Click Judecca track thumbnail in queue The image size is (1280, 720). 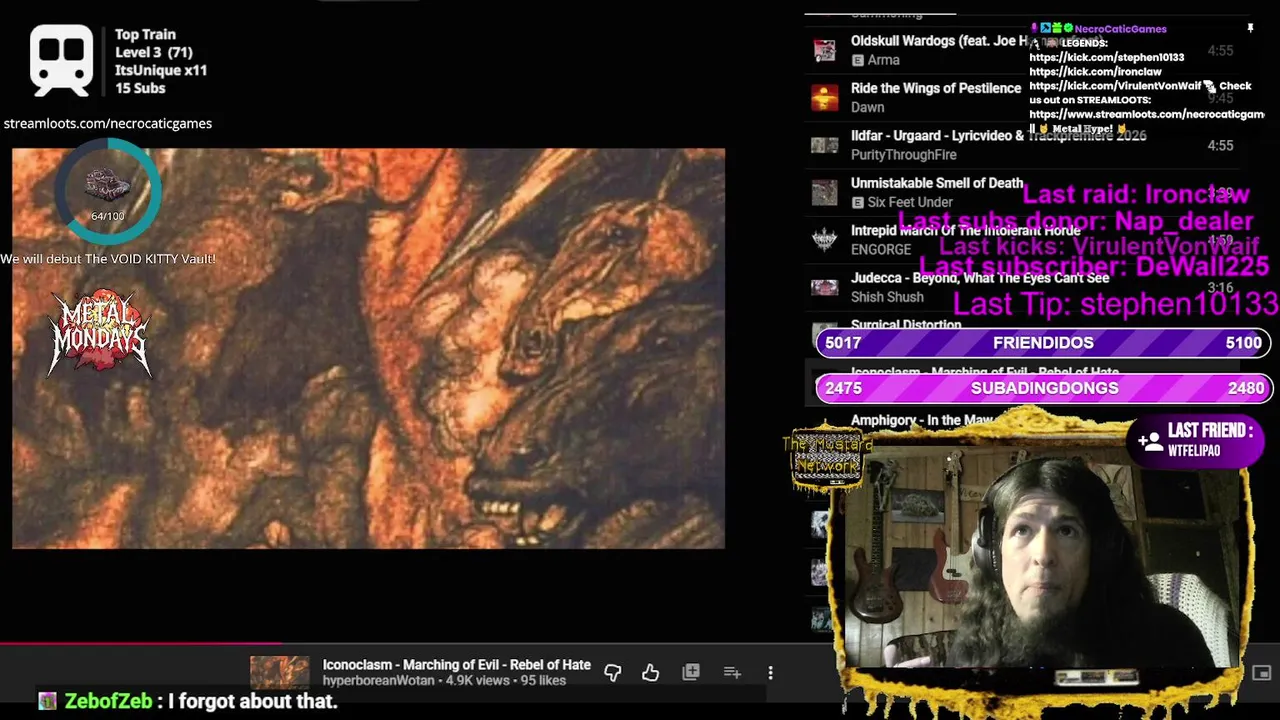coord(824,287)
